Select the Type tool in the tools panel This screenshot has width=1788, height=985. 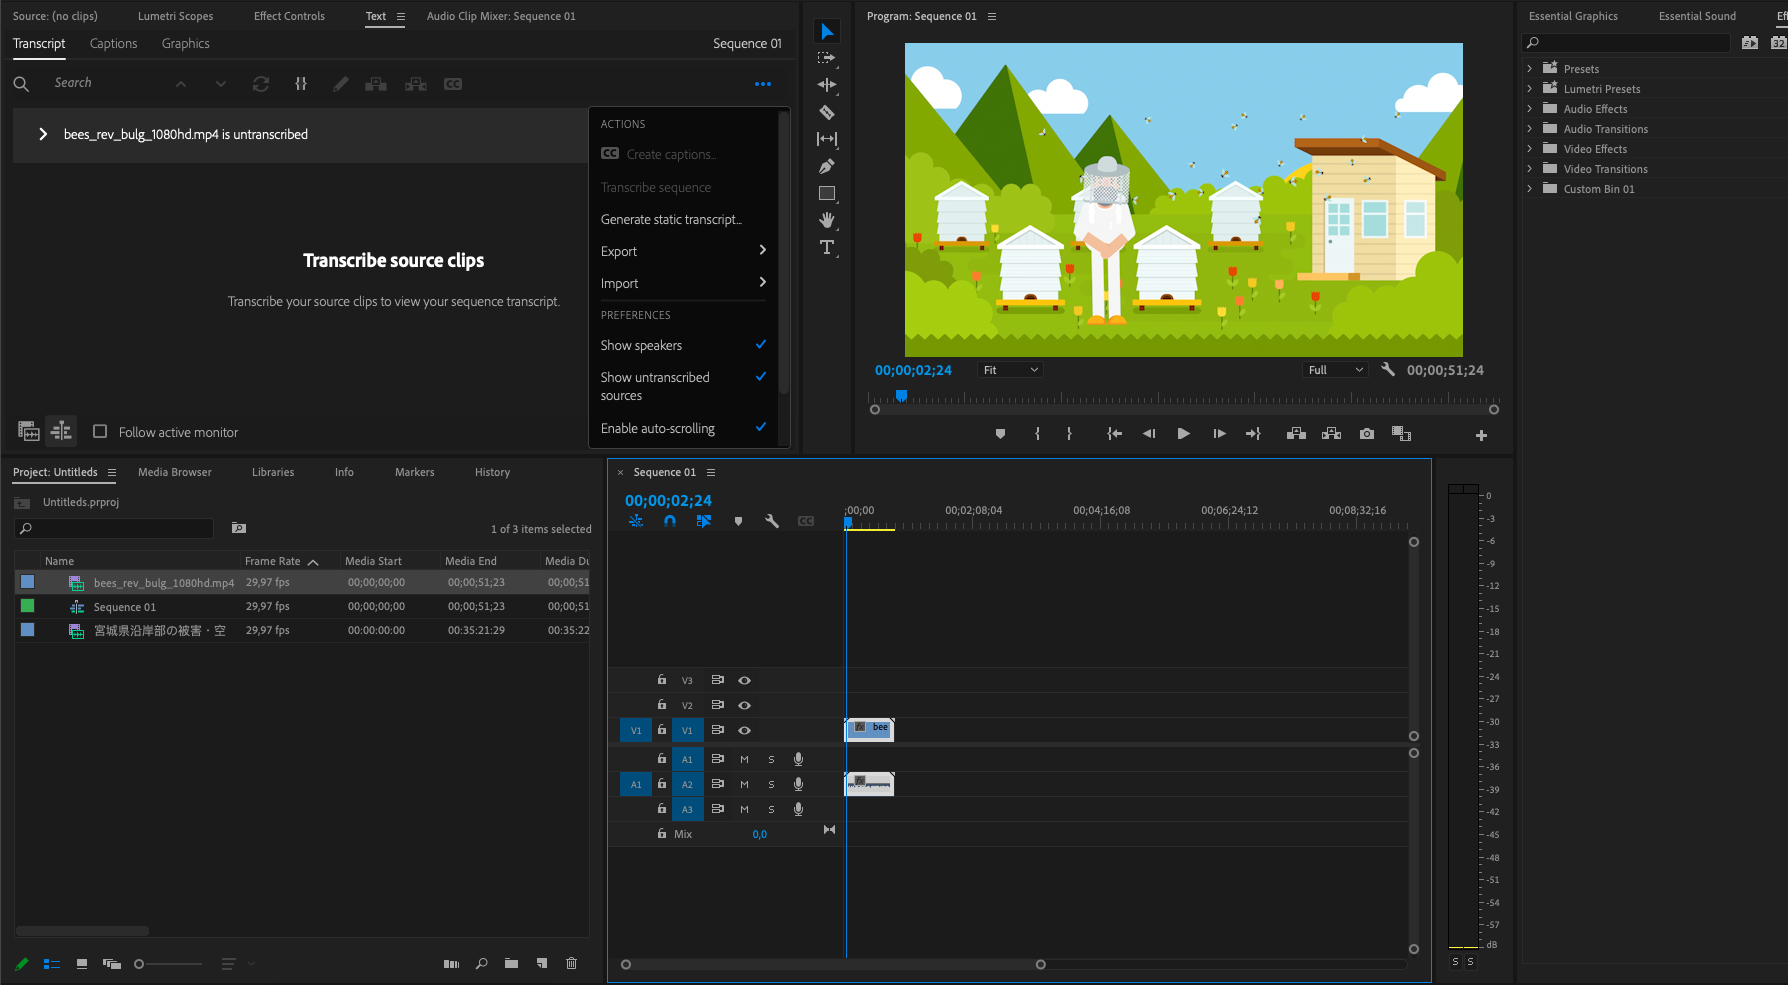[827, 248]
